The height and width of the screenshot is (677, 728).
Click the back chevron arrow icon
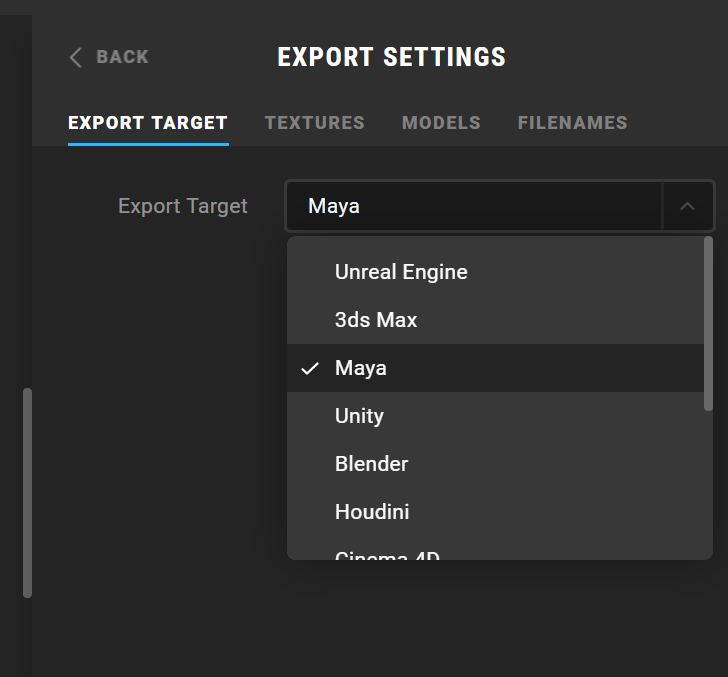76,57
